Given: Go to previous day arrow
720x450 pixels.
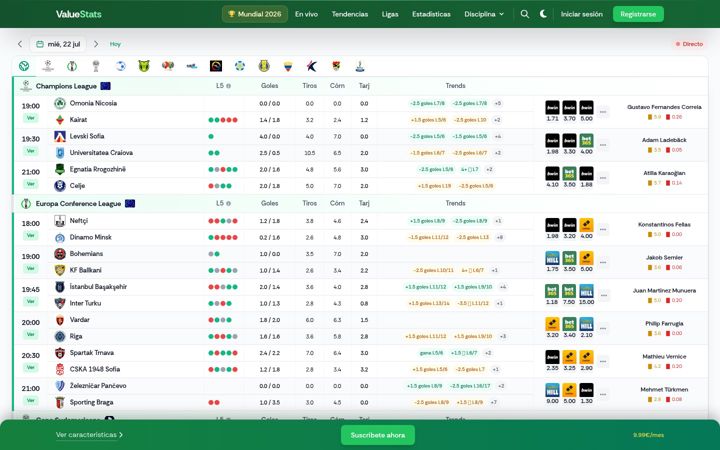Looking at the screenshot, I should (x=20, y=44).
